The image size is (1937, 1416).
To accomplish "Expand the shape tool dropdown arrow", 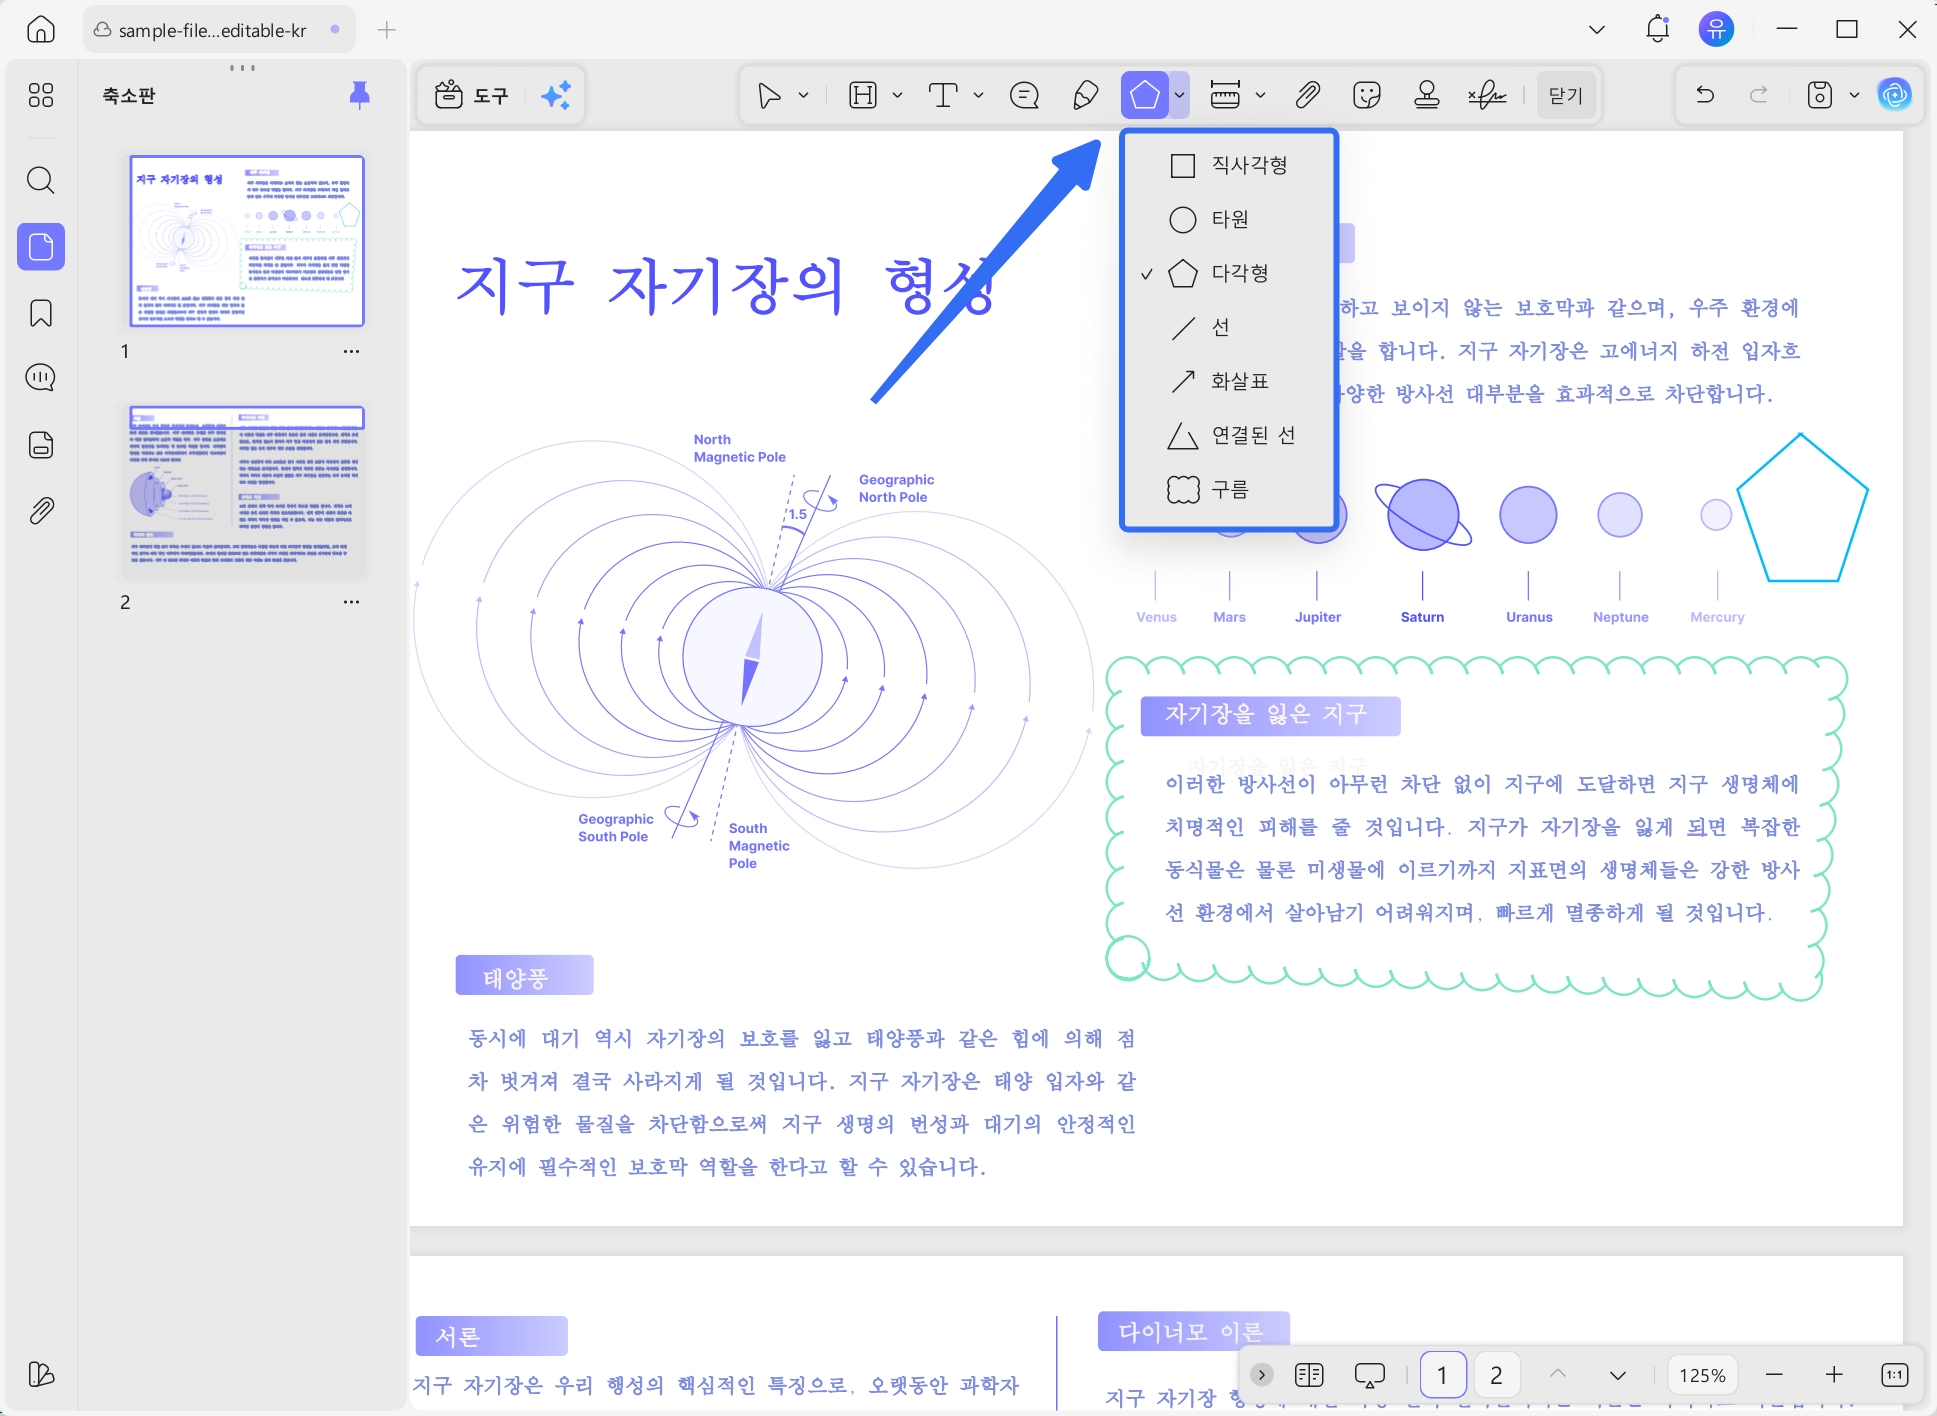I will tap(1180, 95).
